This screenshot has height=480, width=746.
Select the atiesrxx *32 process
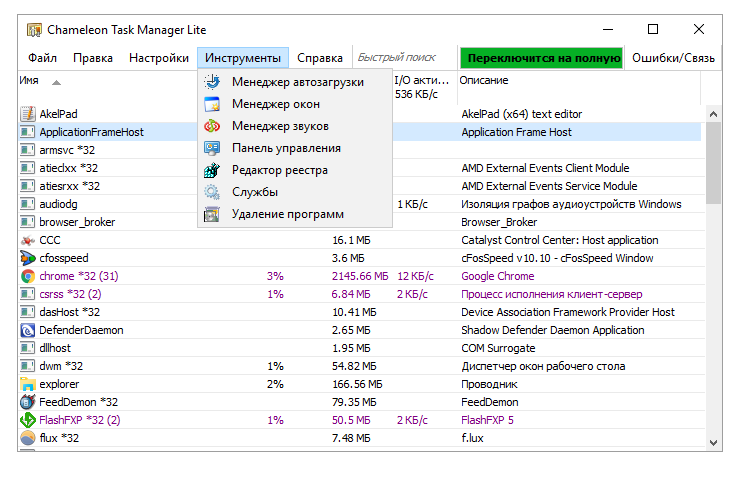point(69,186)
